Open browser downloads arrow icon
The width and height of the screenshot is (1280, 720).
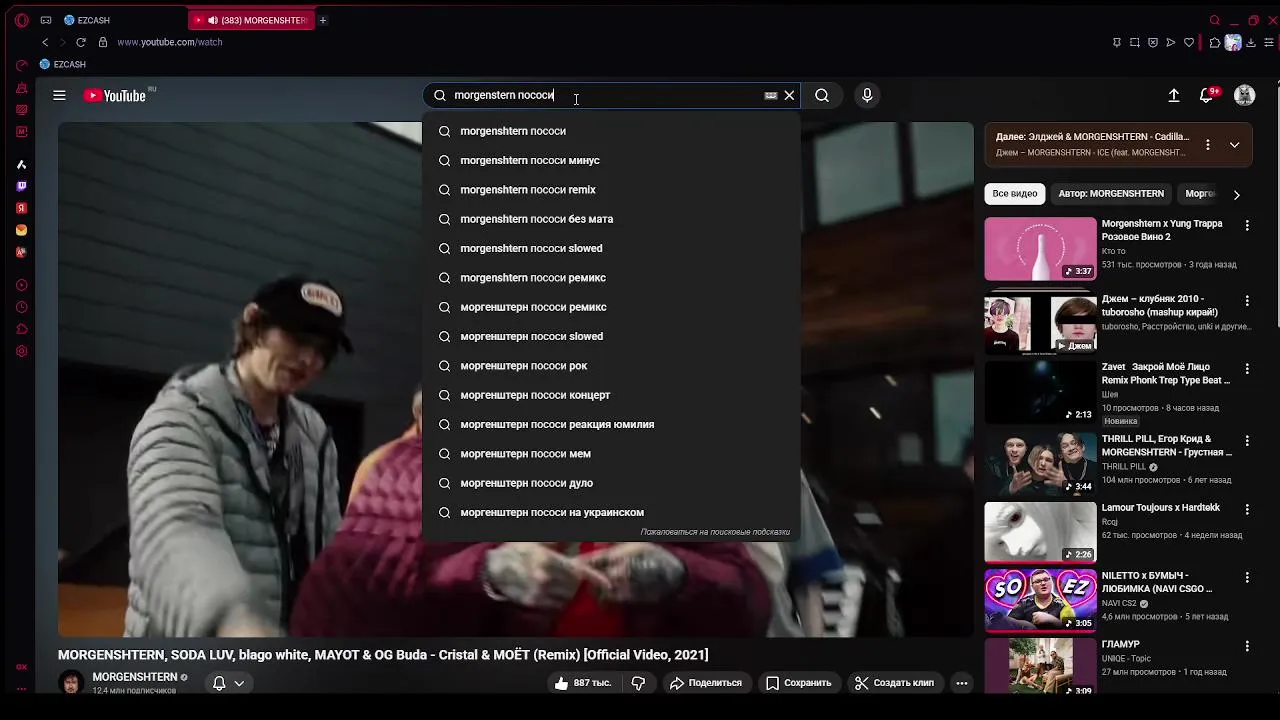pyautogui.click(x=1251, y=42)
